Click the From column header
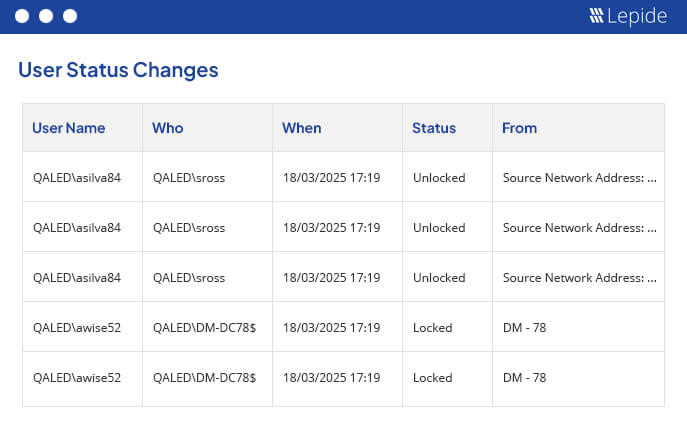This screenshot has height=424, width=687. [x=519, y=128]
